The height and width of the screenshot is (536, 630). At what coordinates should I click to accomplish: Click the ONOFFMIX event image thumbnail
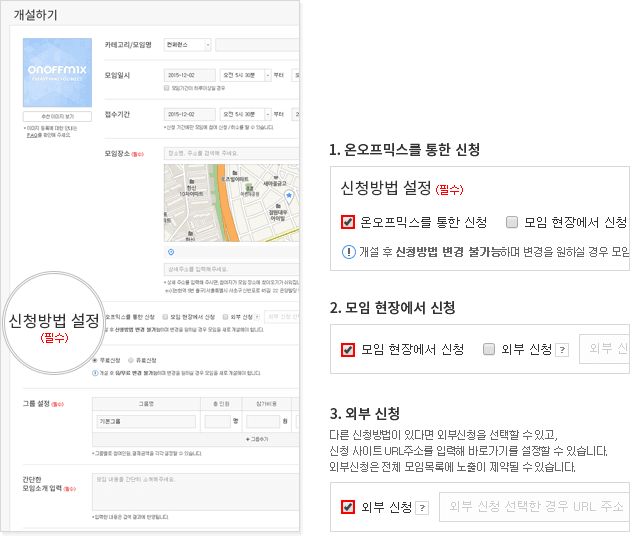(57, 72)
